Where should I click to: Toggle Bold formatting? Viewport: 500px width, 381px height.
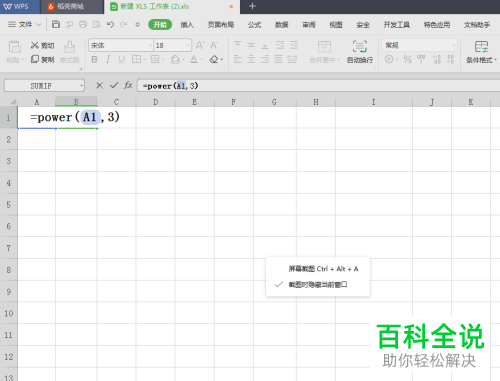[x=94, y=59]
